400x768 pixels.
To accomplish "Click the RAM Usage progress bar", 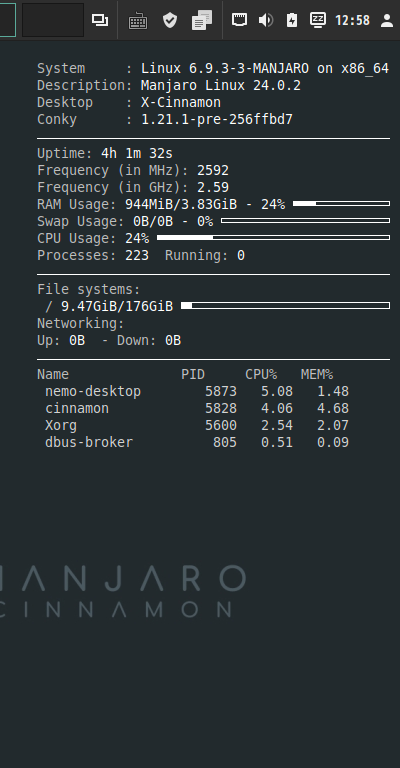I will tap(341, 204).
